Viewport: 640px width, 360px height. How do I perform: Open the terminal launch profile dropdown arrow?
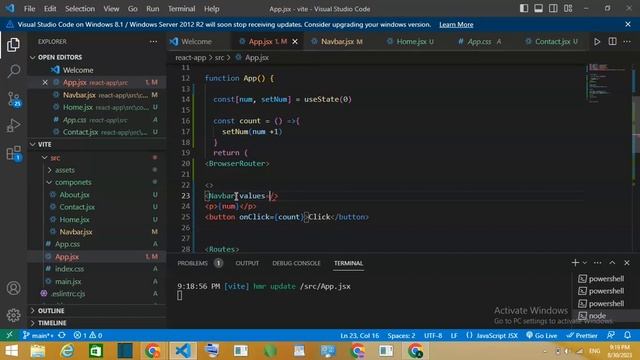coord(585,263)
